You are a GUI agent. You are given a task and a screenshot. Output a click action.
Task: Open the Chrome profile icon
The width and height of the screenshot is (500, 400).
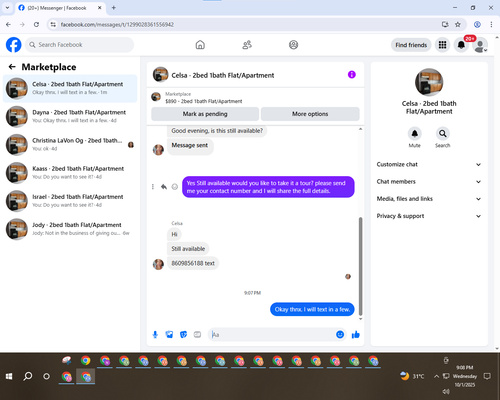(477, 24)
